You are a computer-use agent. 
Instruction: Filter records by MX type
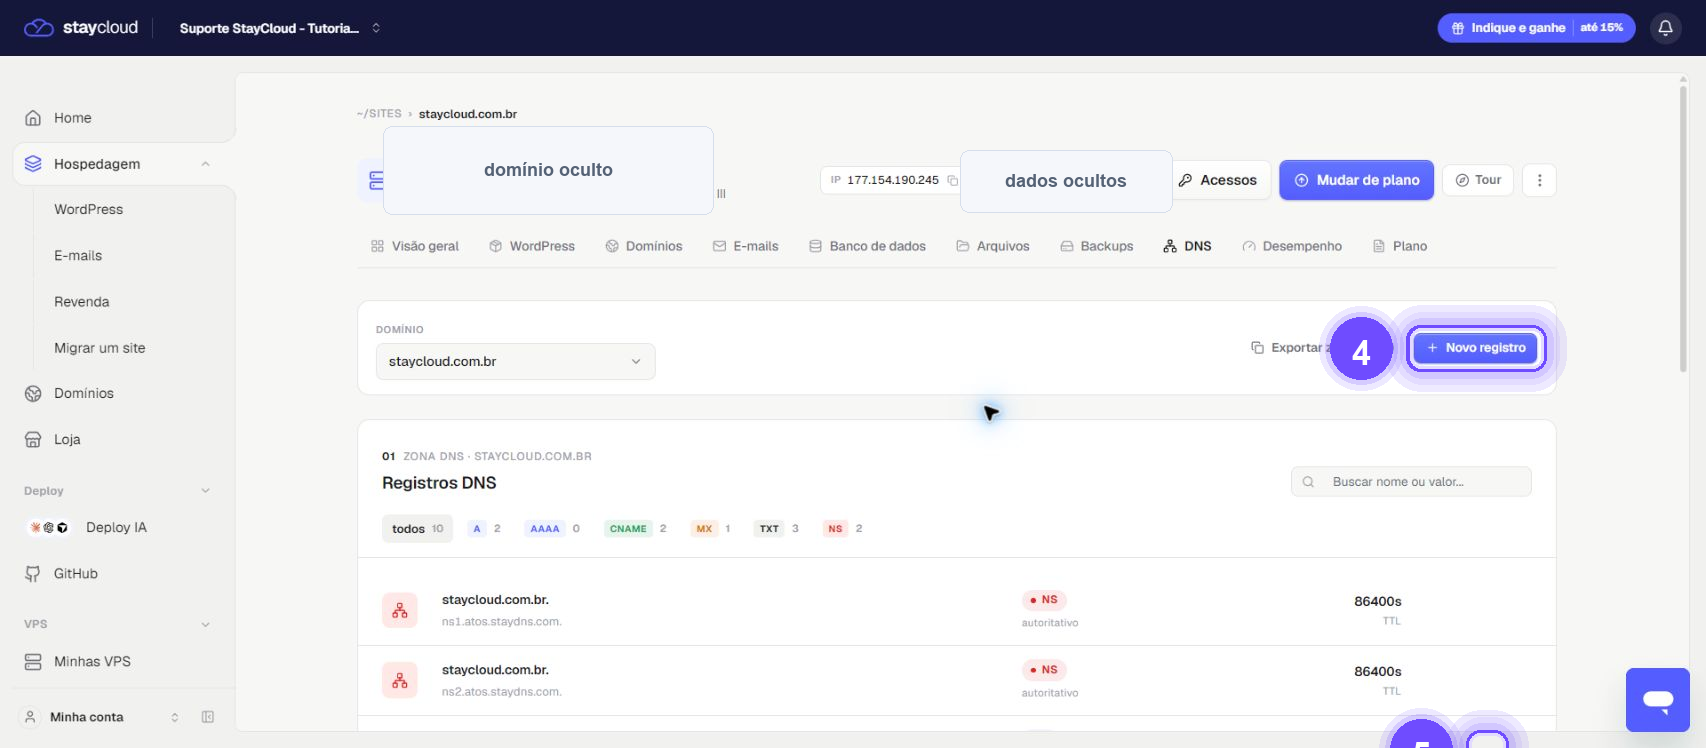click(x=711, y=529)
